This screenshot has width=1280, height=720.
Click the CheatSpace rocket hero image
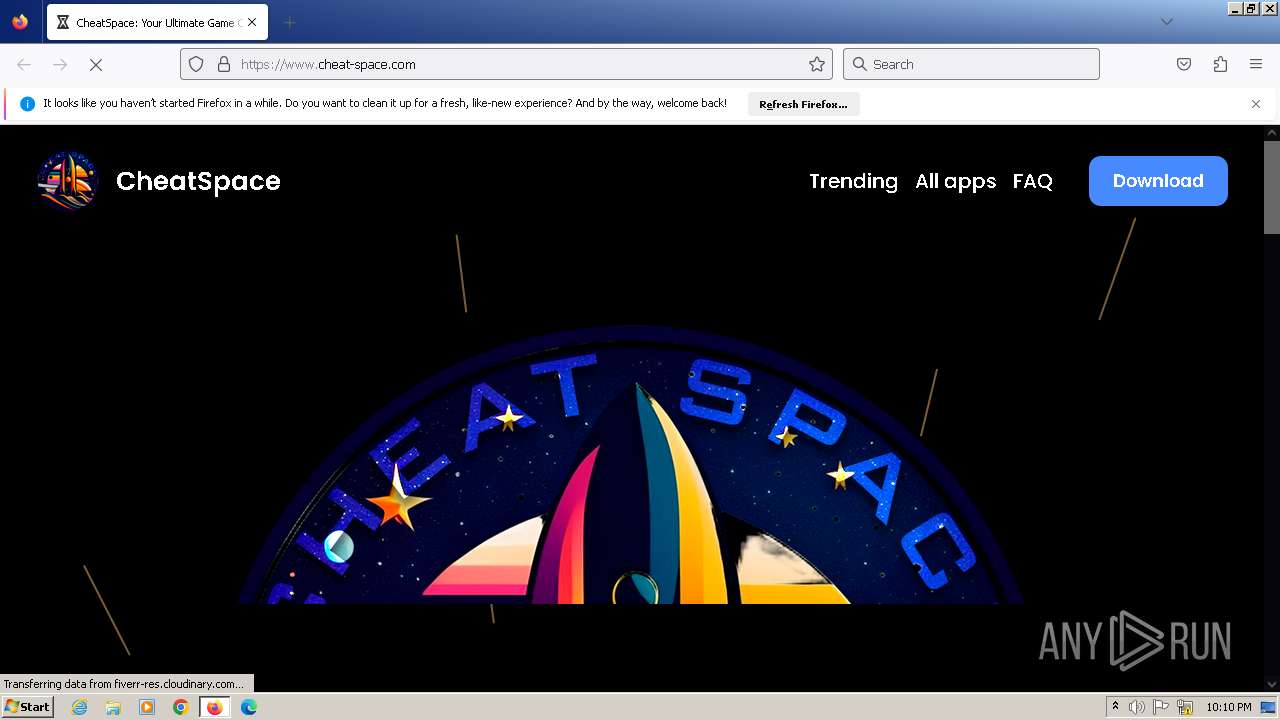[x=631, y=465]
